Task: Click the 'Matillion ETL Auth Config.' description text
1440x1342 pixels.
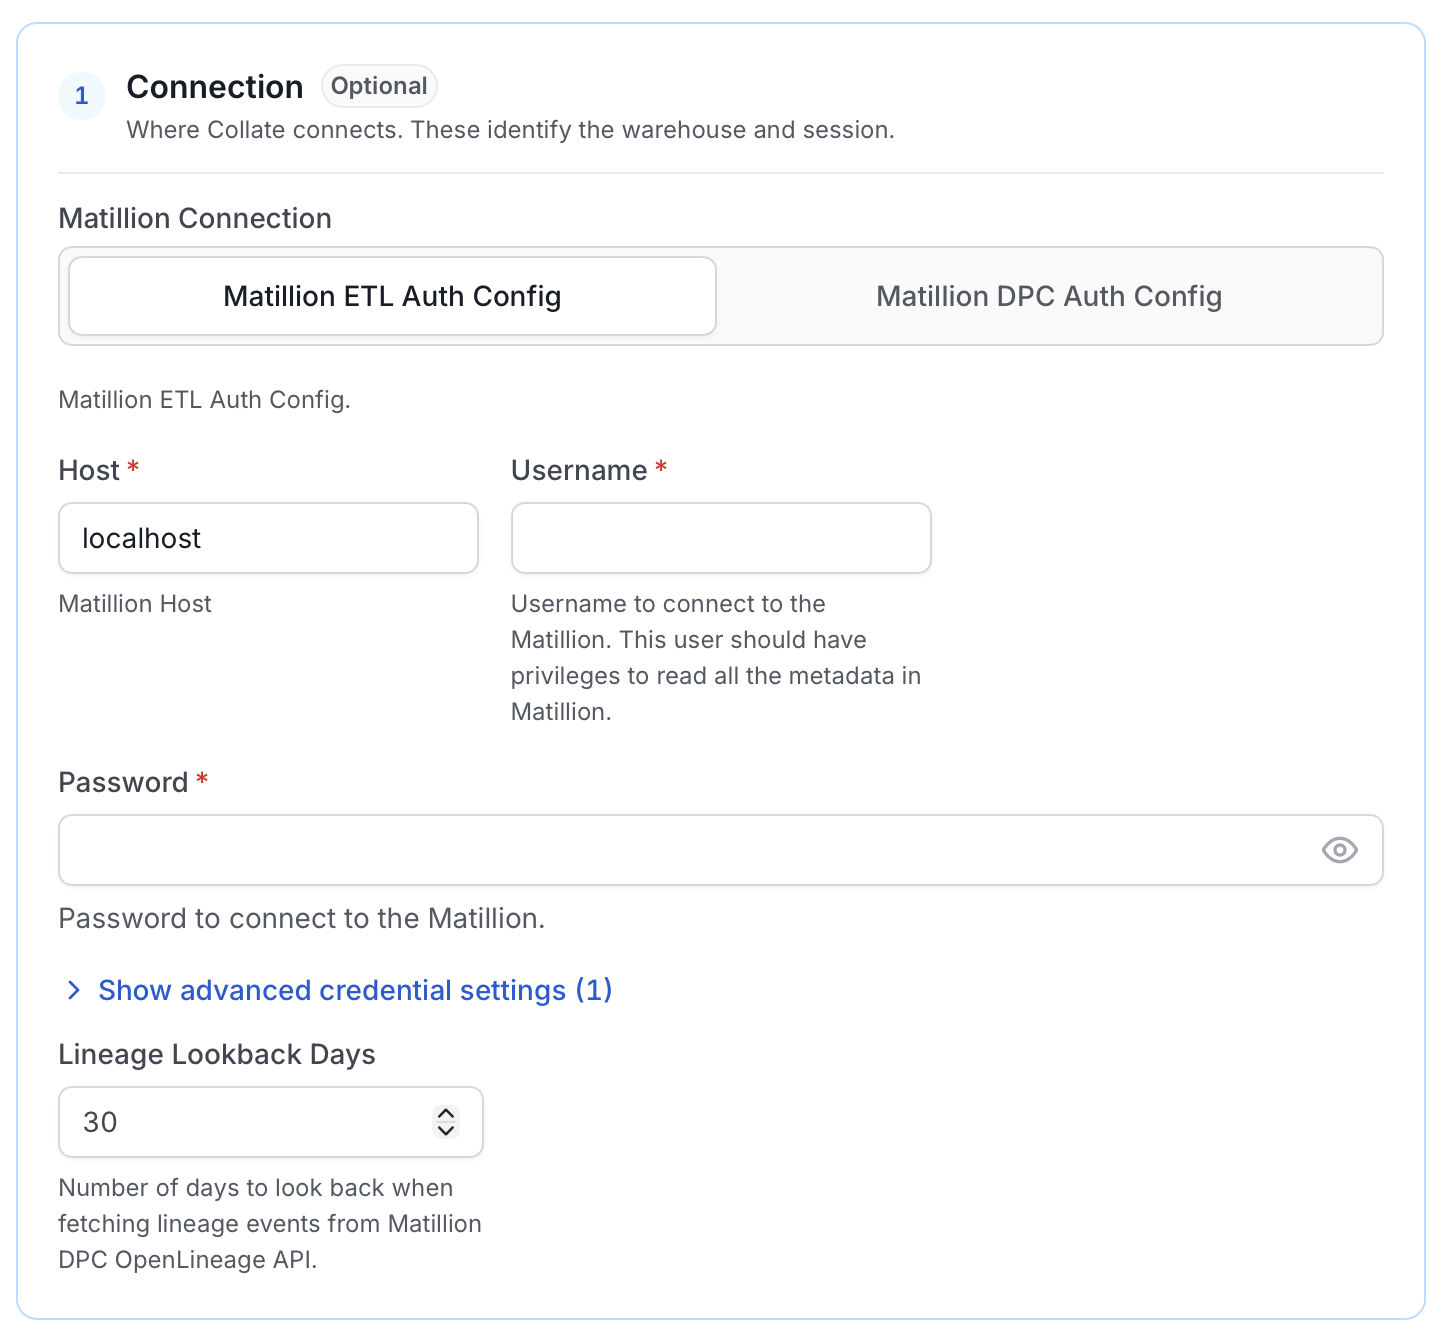Action: 205,400
